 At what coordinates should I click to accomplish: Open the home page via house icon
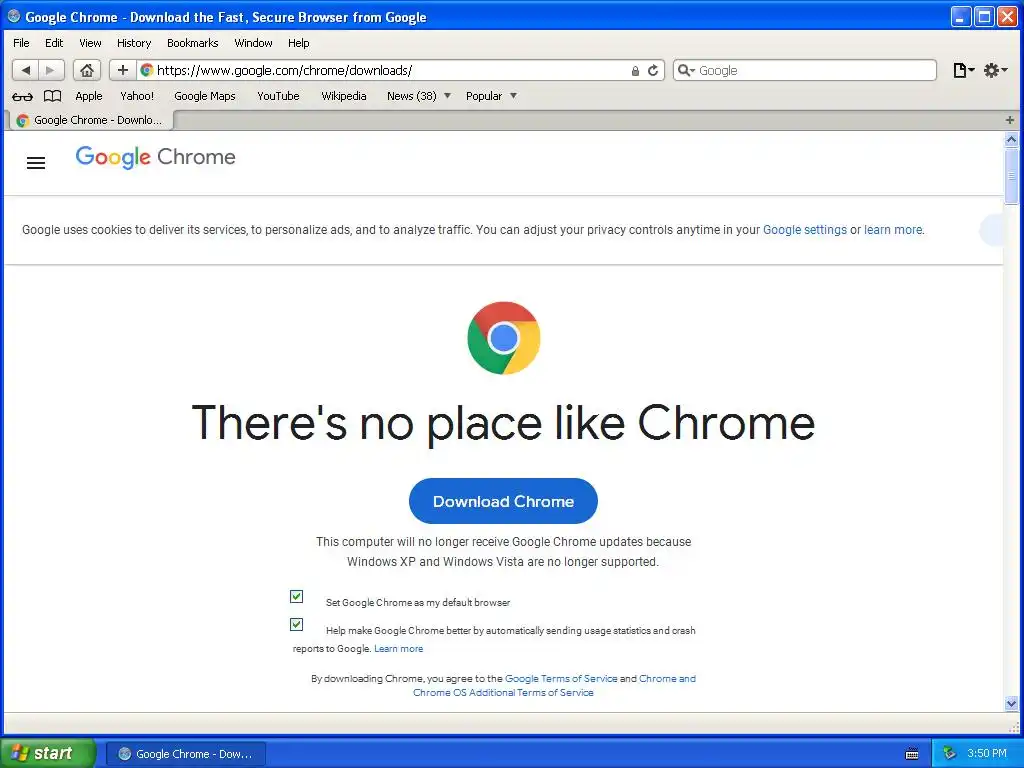(x=86, y=70)
